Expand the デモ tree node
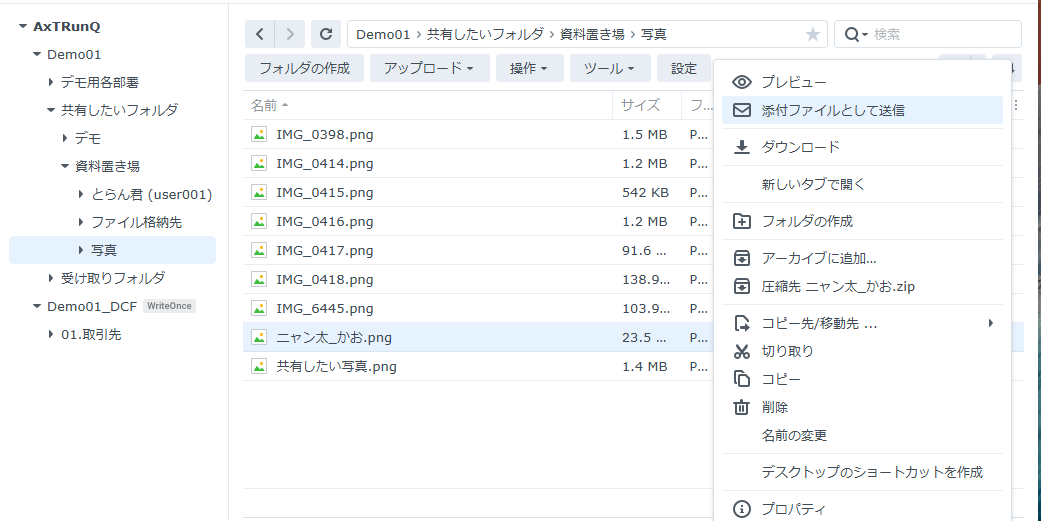Screen dimensions: 1041x521 coord(65,138)
